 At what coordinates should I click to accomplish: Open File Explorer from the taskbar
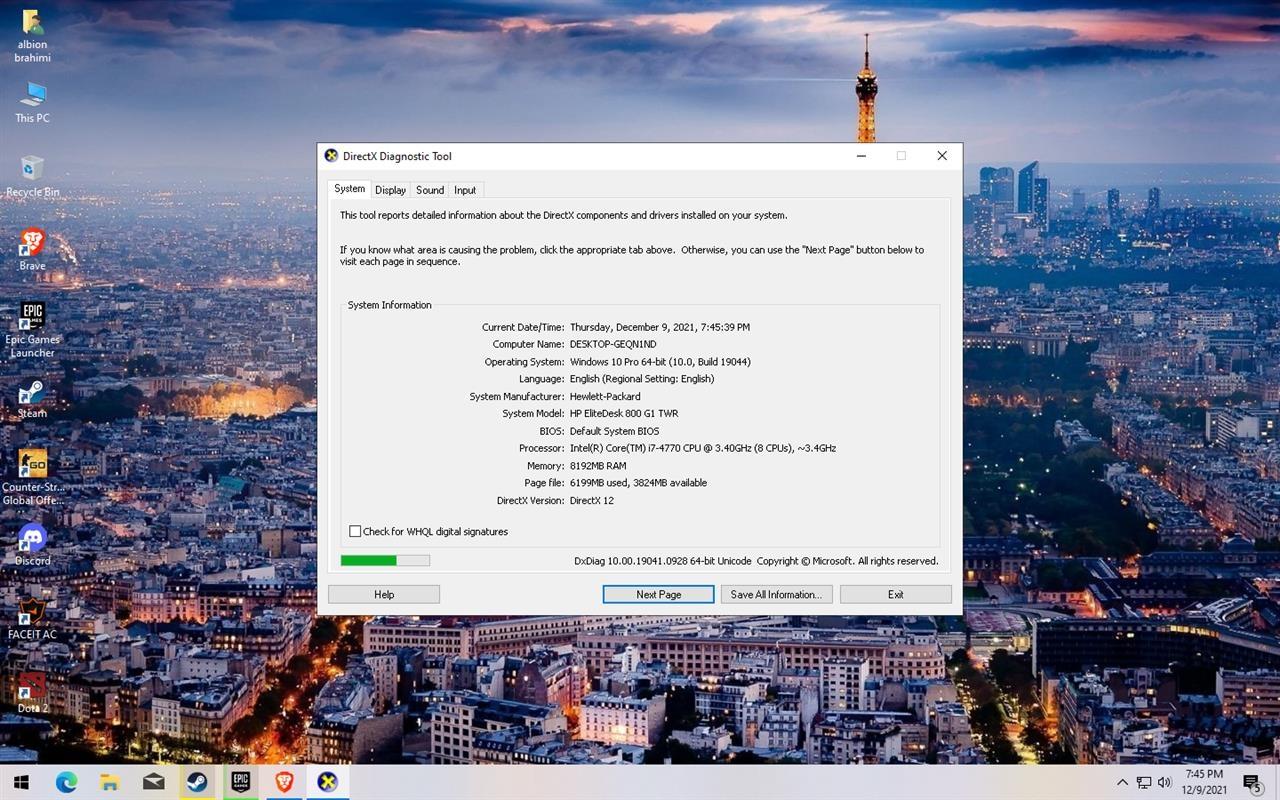[x=109, y=782]
